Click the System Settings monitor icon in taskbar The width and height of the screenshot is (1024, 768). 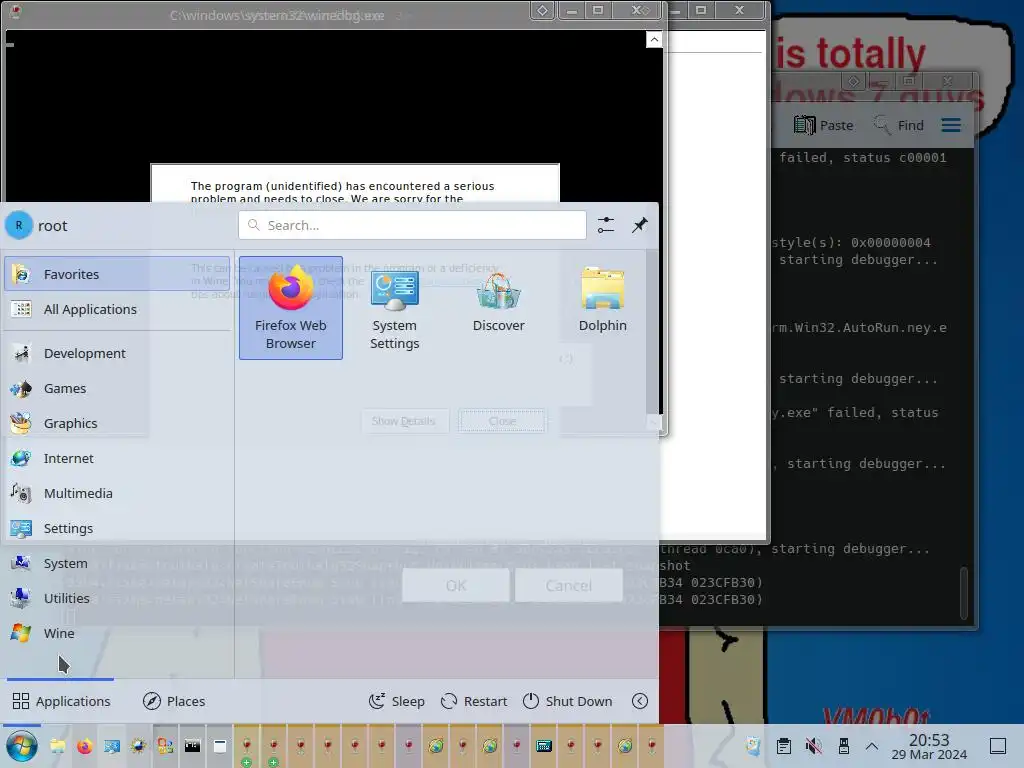tap(112, 746)
